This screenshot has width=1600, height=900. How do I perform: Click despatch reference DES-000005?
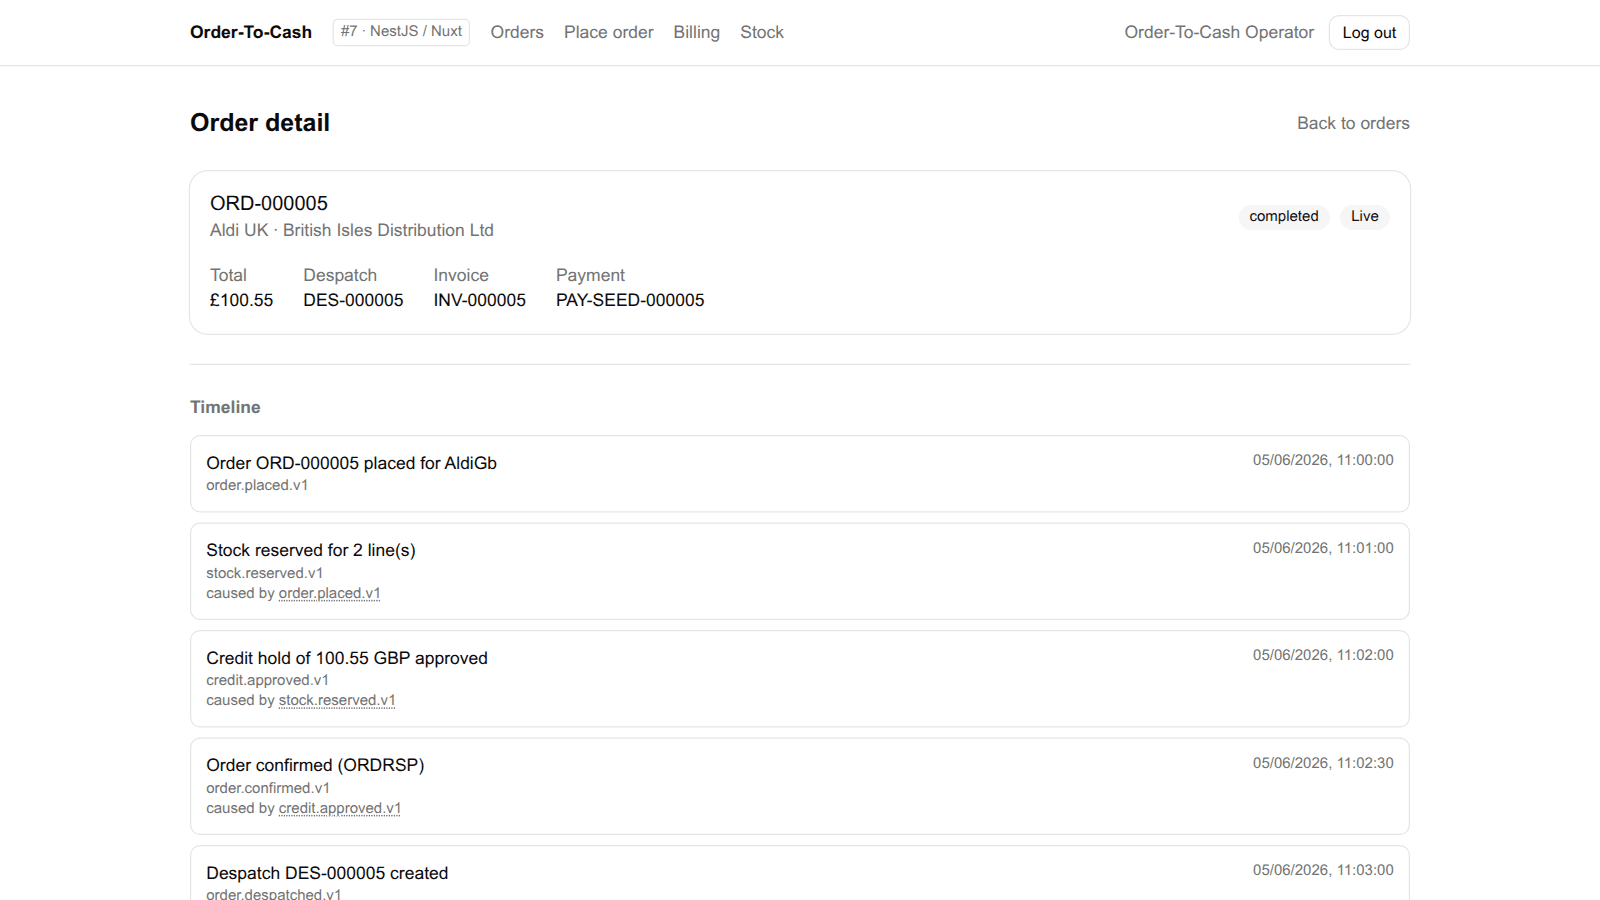pos(353,300)
